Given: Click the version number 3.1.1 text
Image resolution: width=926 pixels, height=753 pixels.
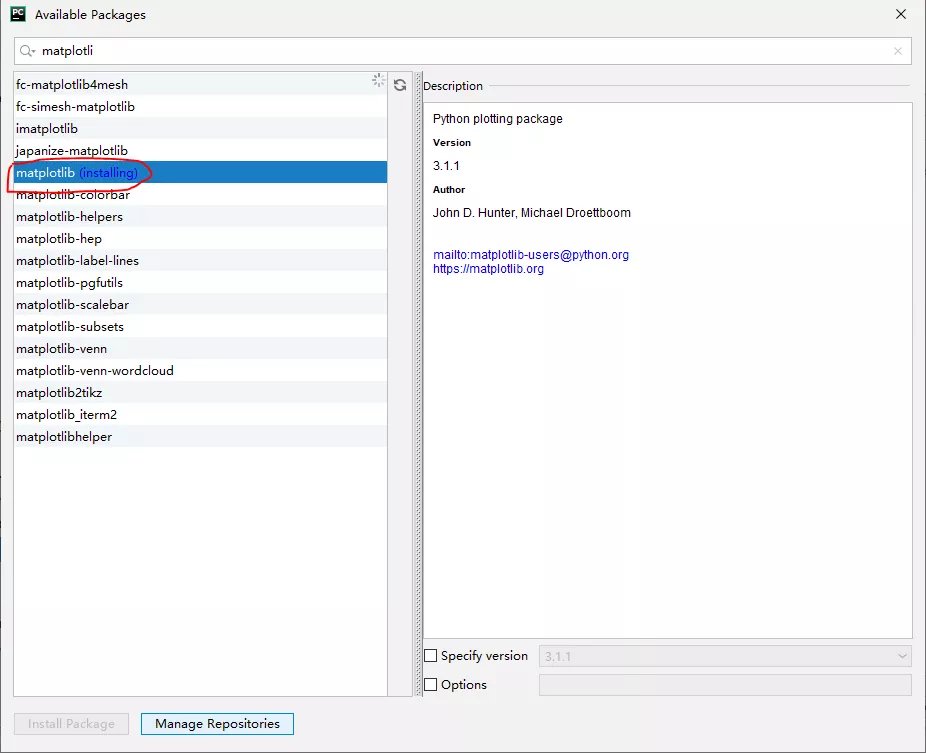Looking at the screenshot, I should pyautogui.click(x=446, y=166).
